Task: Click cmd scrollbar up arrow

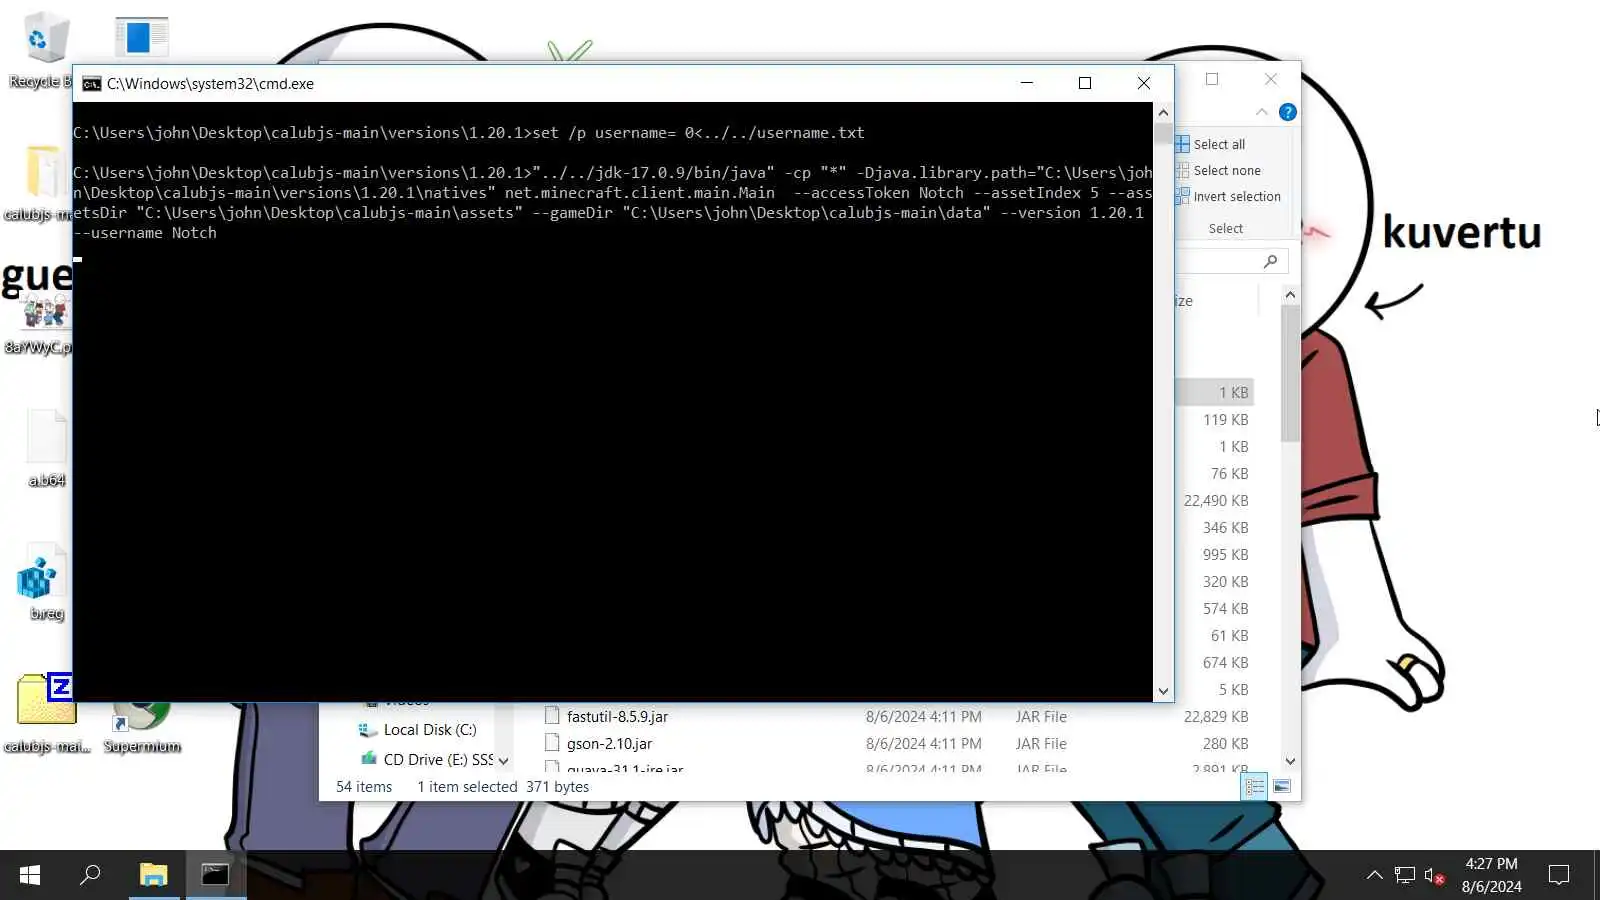Action: 1163,112
